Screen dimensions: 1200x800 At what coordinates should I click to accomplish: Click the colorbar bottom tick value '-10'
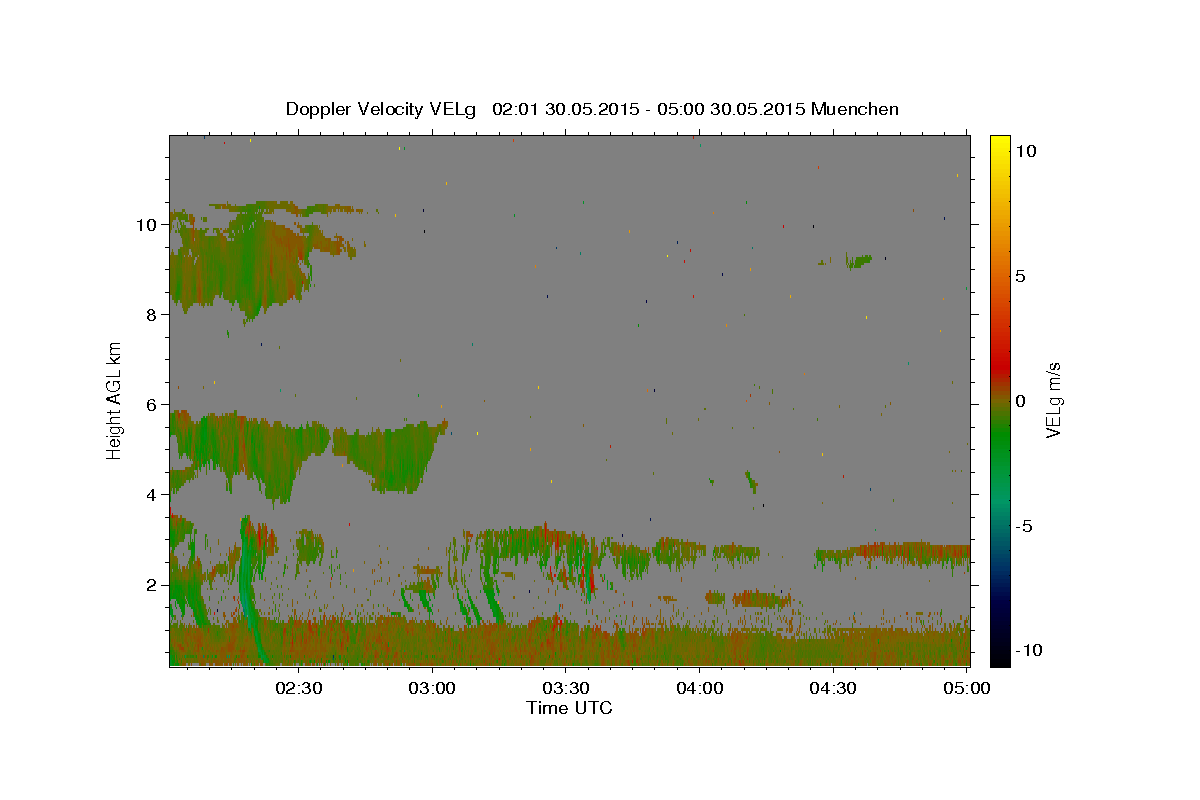pyautogui.click(x=1028, y=650)
